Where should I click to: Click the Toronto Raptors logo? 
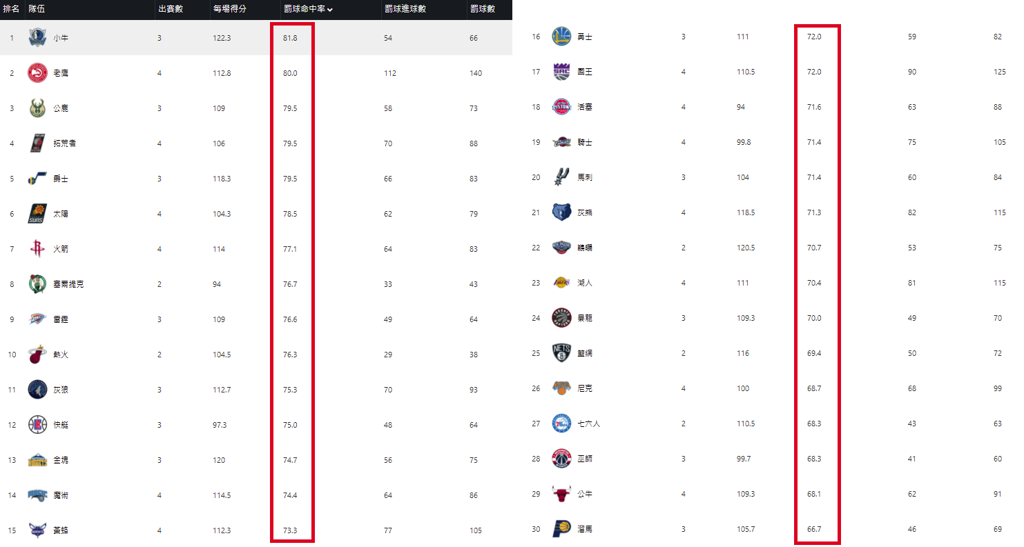coord(561,318)
